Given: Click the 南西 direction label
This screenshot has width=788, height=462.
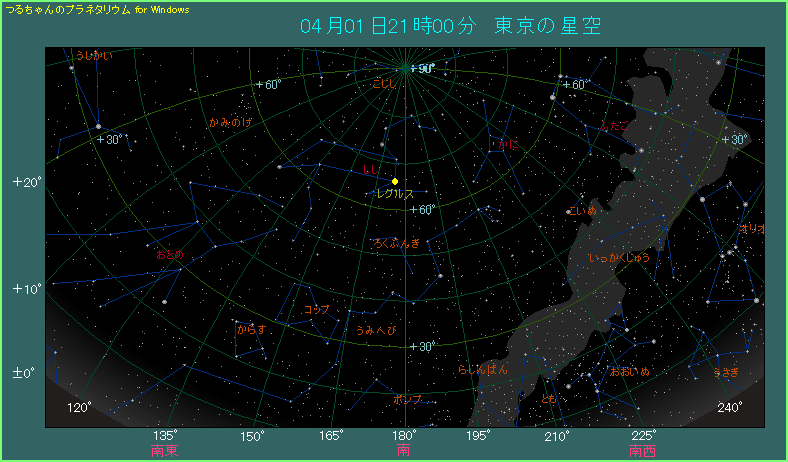Looking at the screenshot, I should [642, 451].
